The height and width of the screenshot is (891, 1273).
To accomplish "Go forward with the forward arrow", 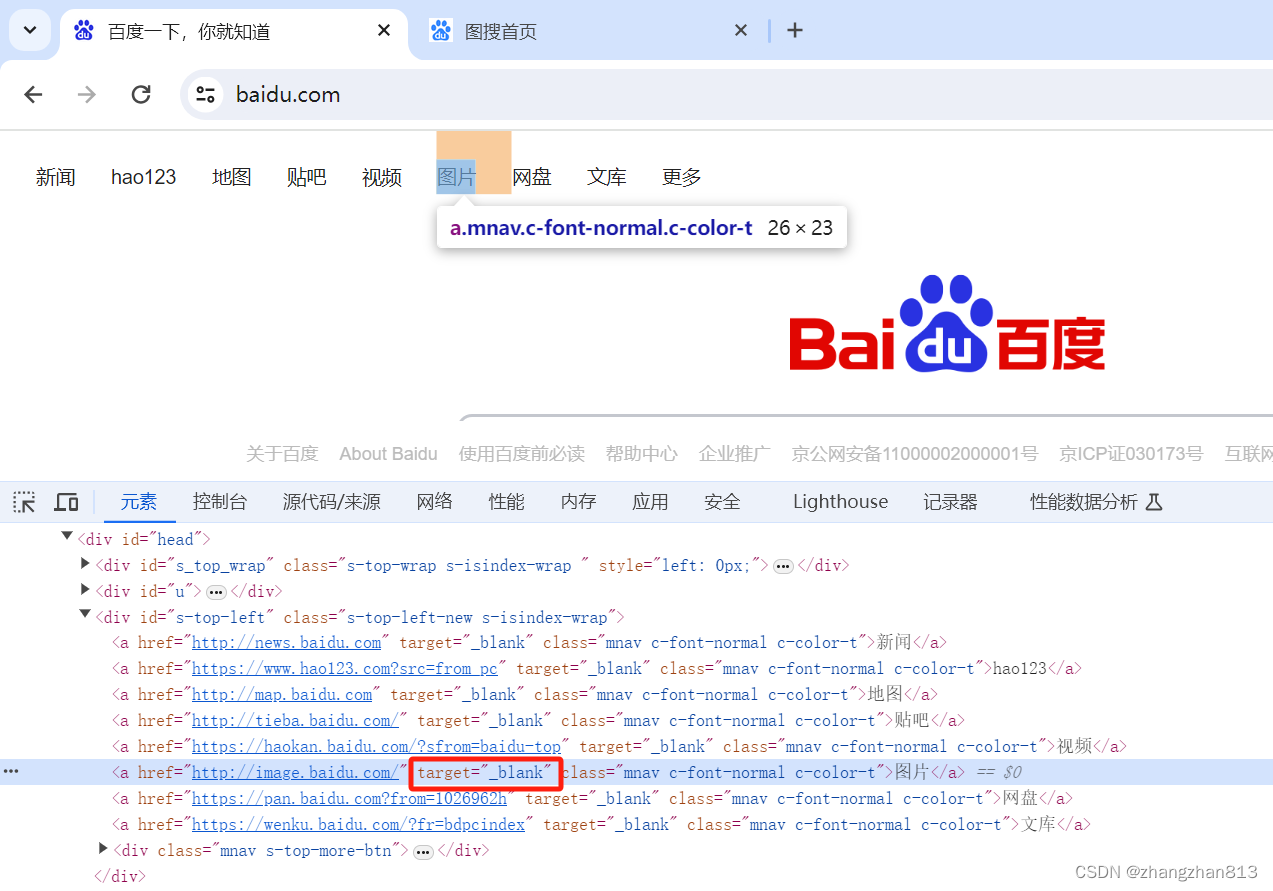I will tap(87, 94).
